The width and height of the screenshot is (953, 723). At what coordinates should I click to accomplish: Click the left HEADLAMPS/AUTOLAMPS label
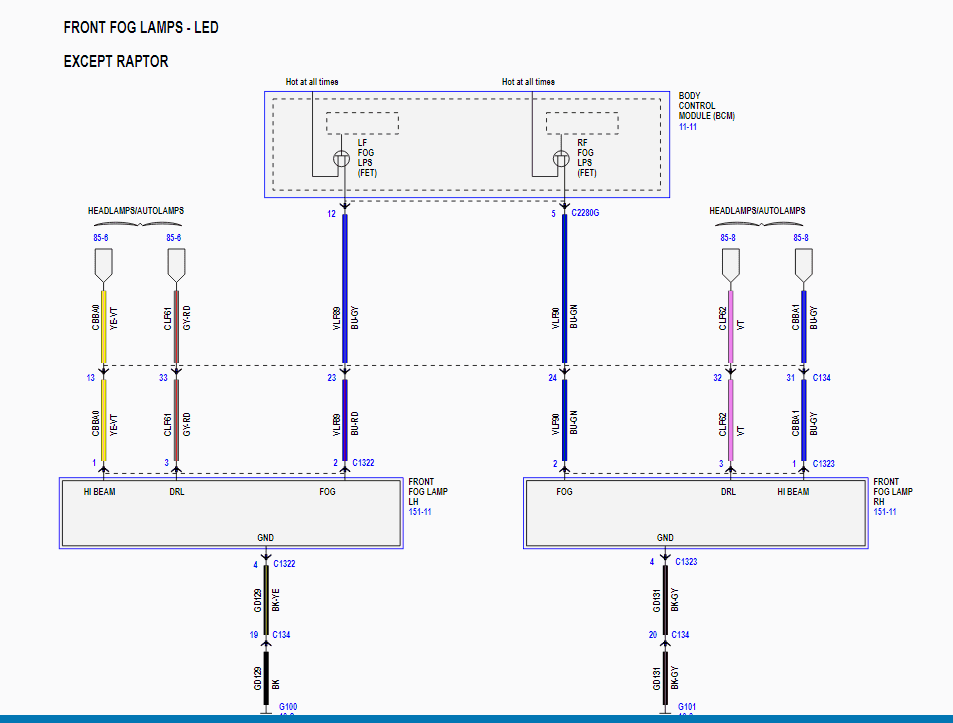pyautogui.click(x=136, y=211)
